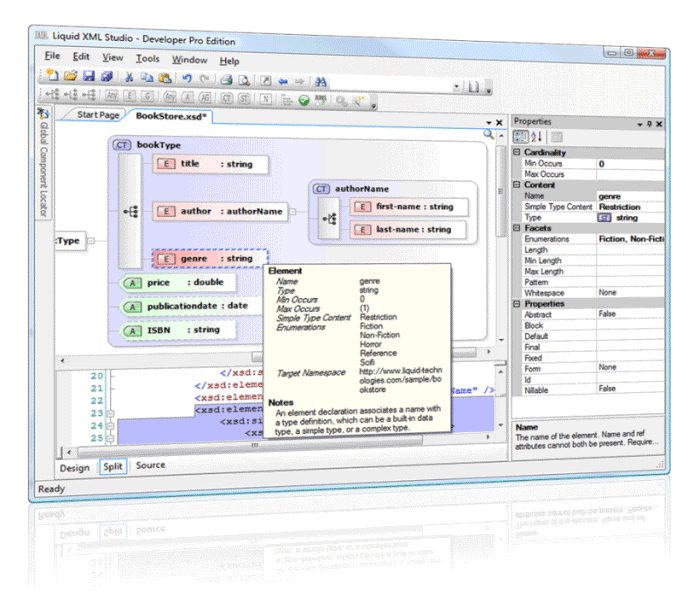
Task: Open the File menu
Action: [x=52, y=56]
